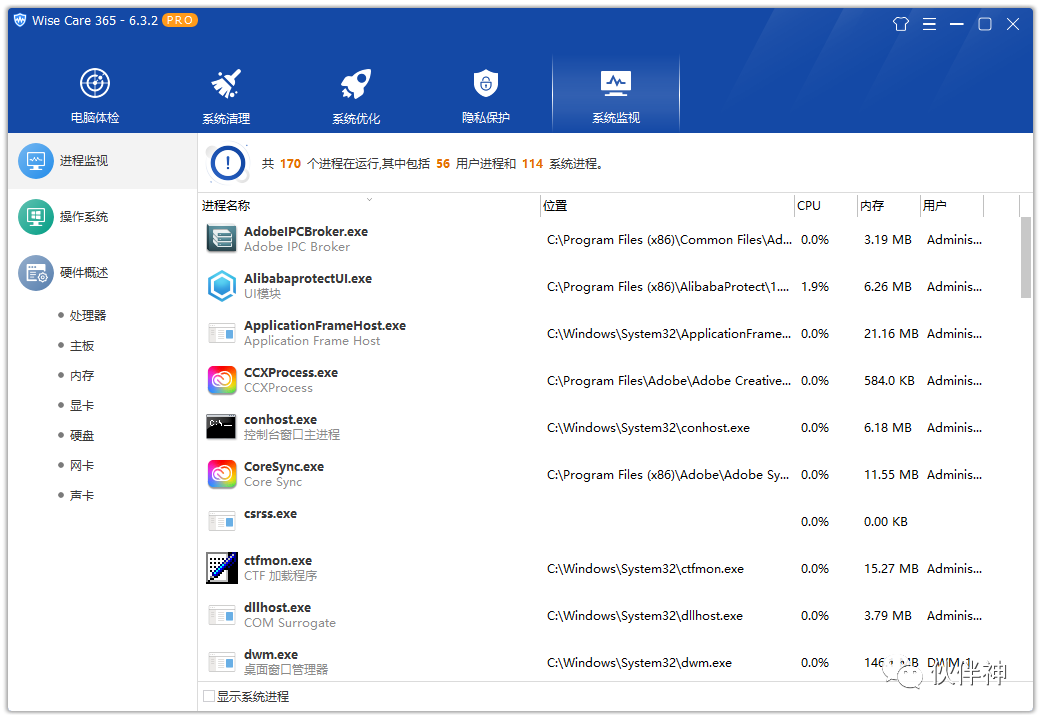This screenshot has width=1041, height=719.
Task: Click the 21.16 MB memory value
Action: (x=891, y=334)
